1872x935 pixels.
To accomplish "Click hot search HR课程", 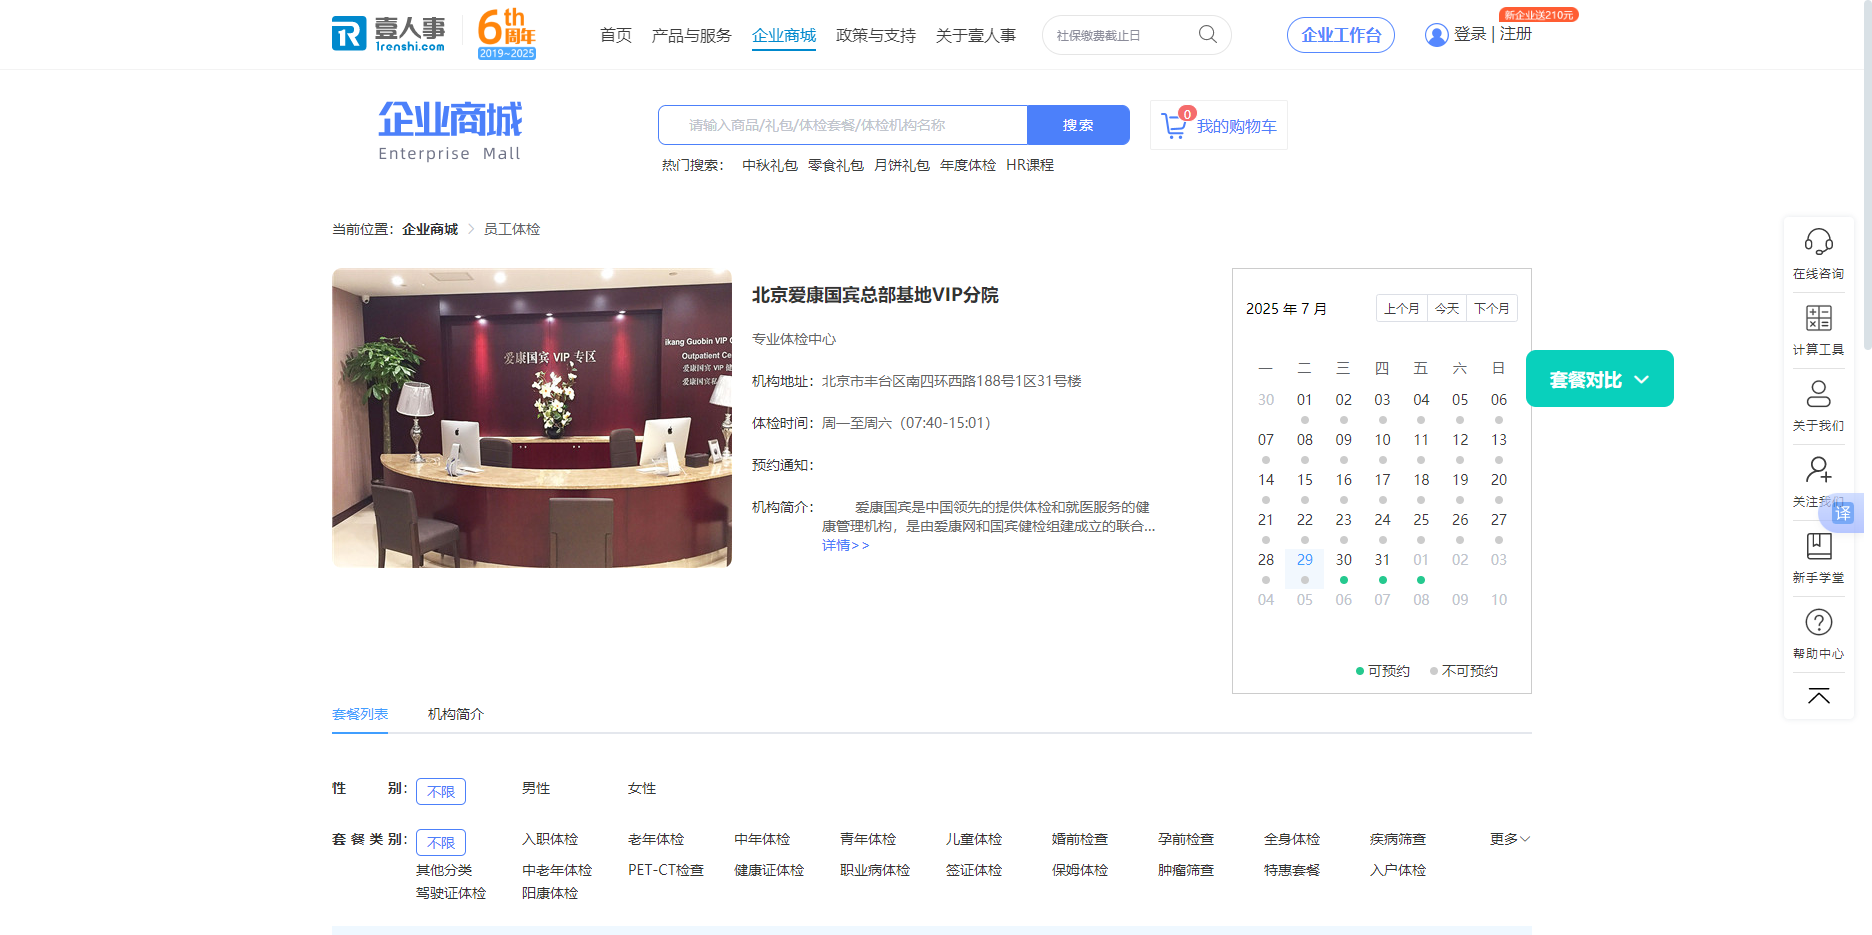I will [x=1030, y=165].
